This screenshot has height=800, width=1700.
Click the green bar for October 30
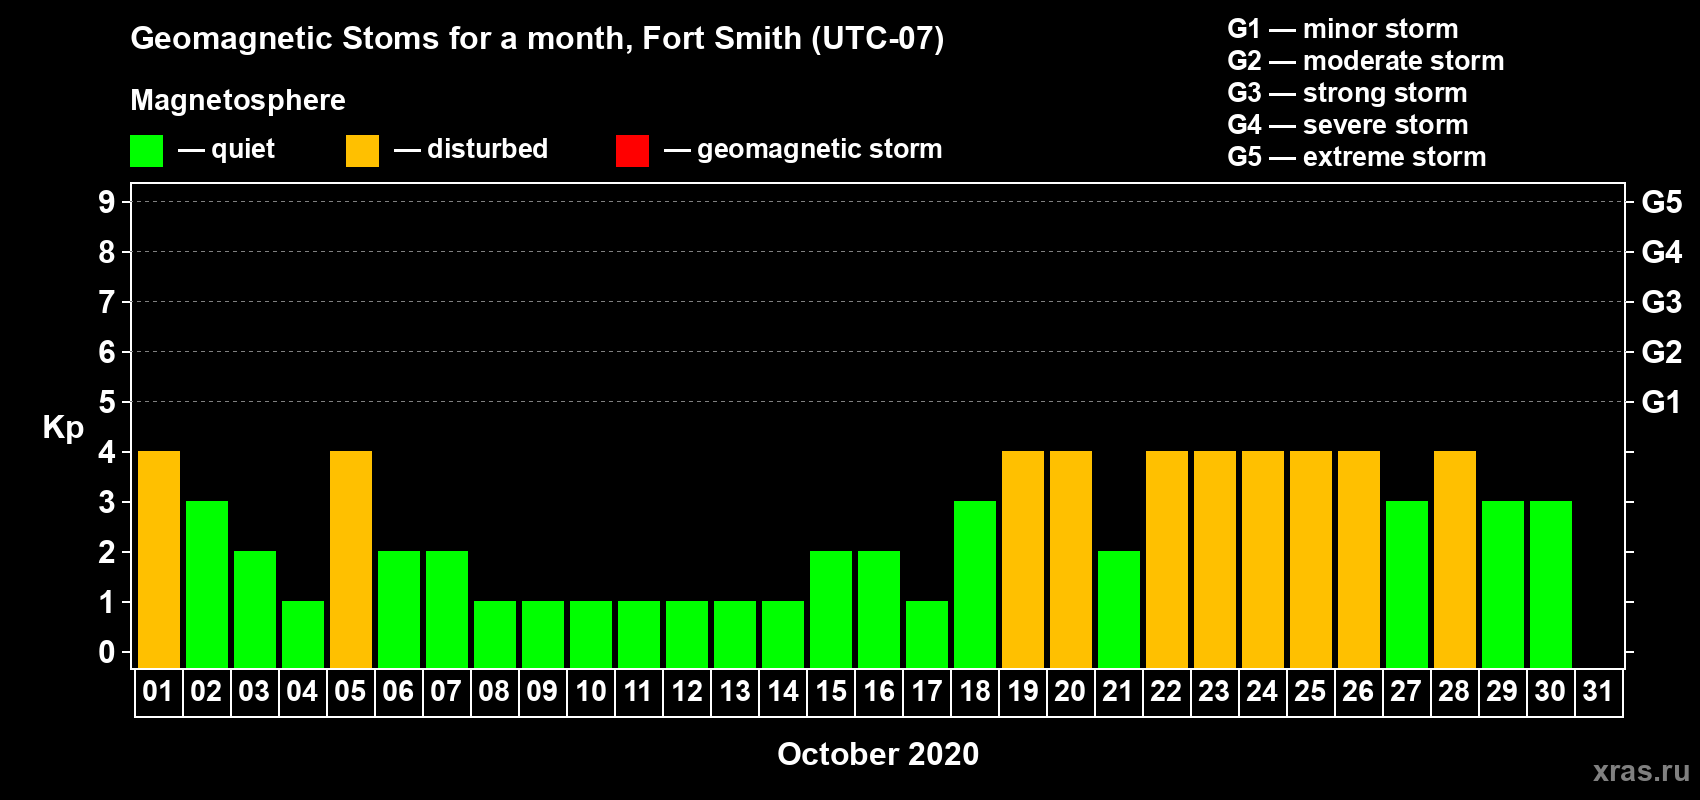coord(1551,584)
